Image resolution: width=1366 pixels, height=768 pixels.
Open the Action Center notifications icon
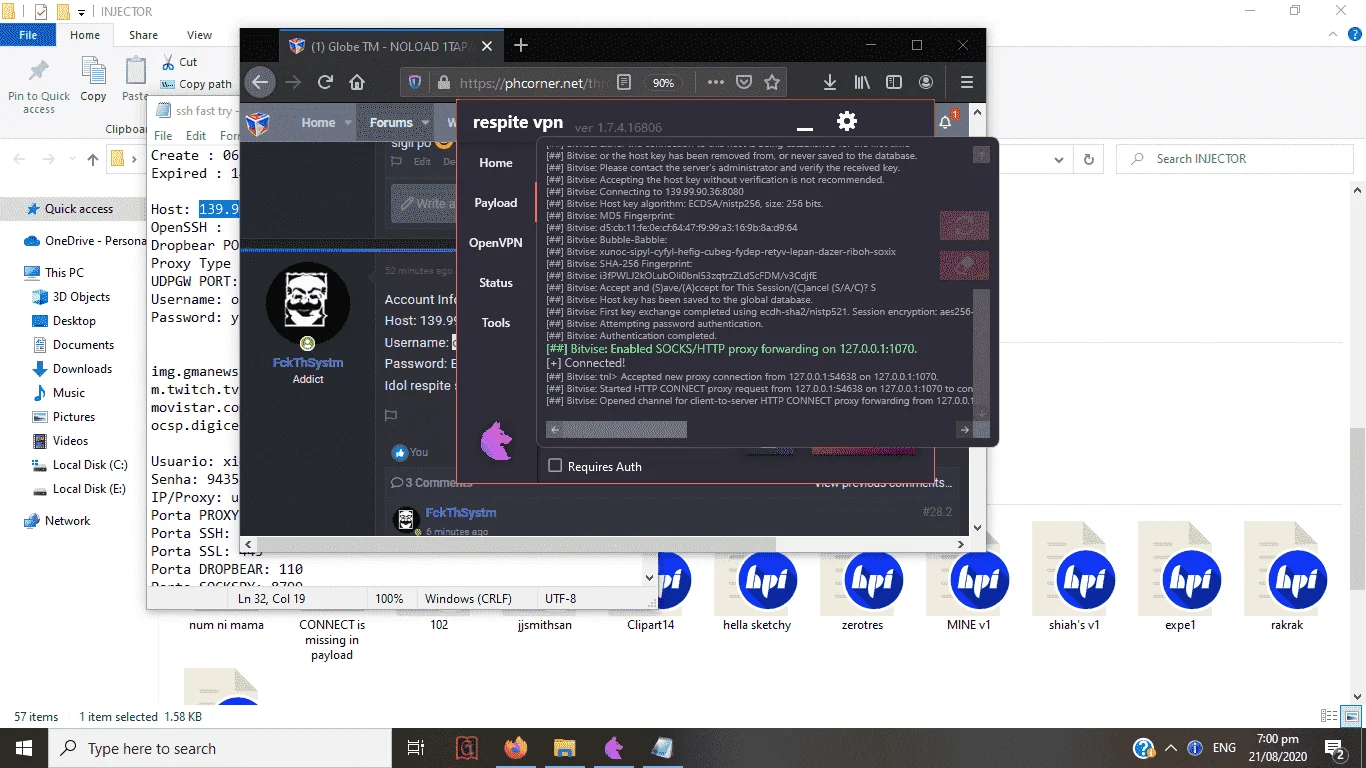(1335, 748)
